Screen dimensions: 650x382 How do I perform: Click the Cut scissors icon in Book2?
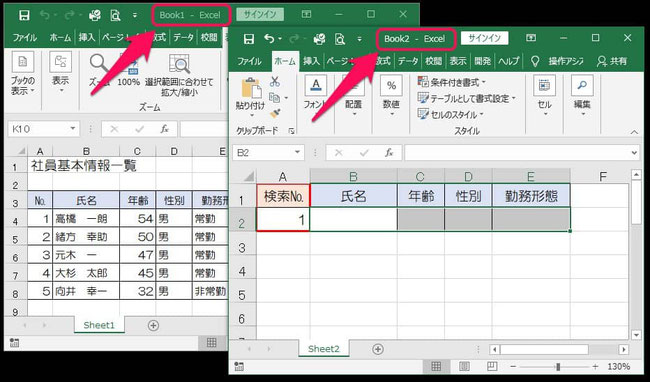[x=275, y=81]
